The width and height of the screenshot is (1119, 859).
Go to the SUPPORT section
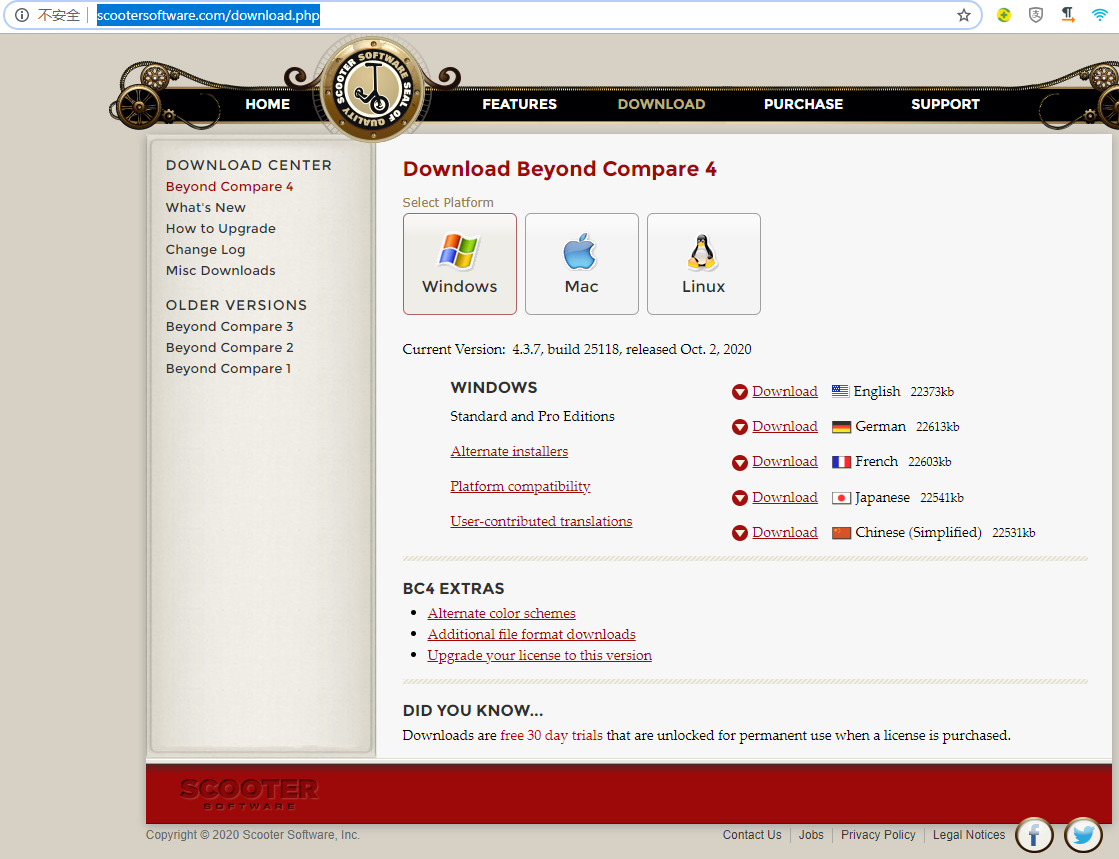[x=945, y=104]
